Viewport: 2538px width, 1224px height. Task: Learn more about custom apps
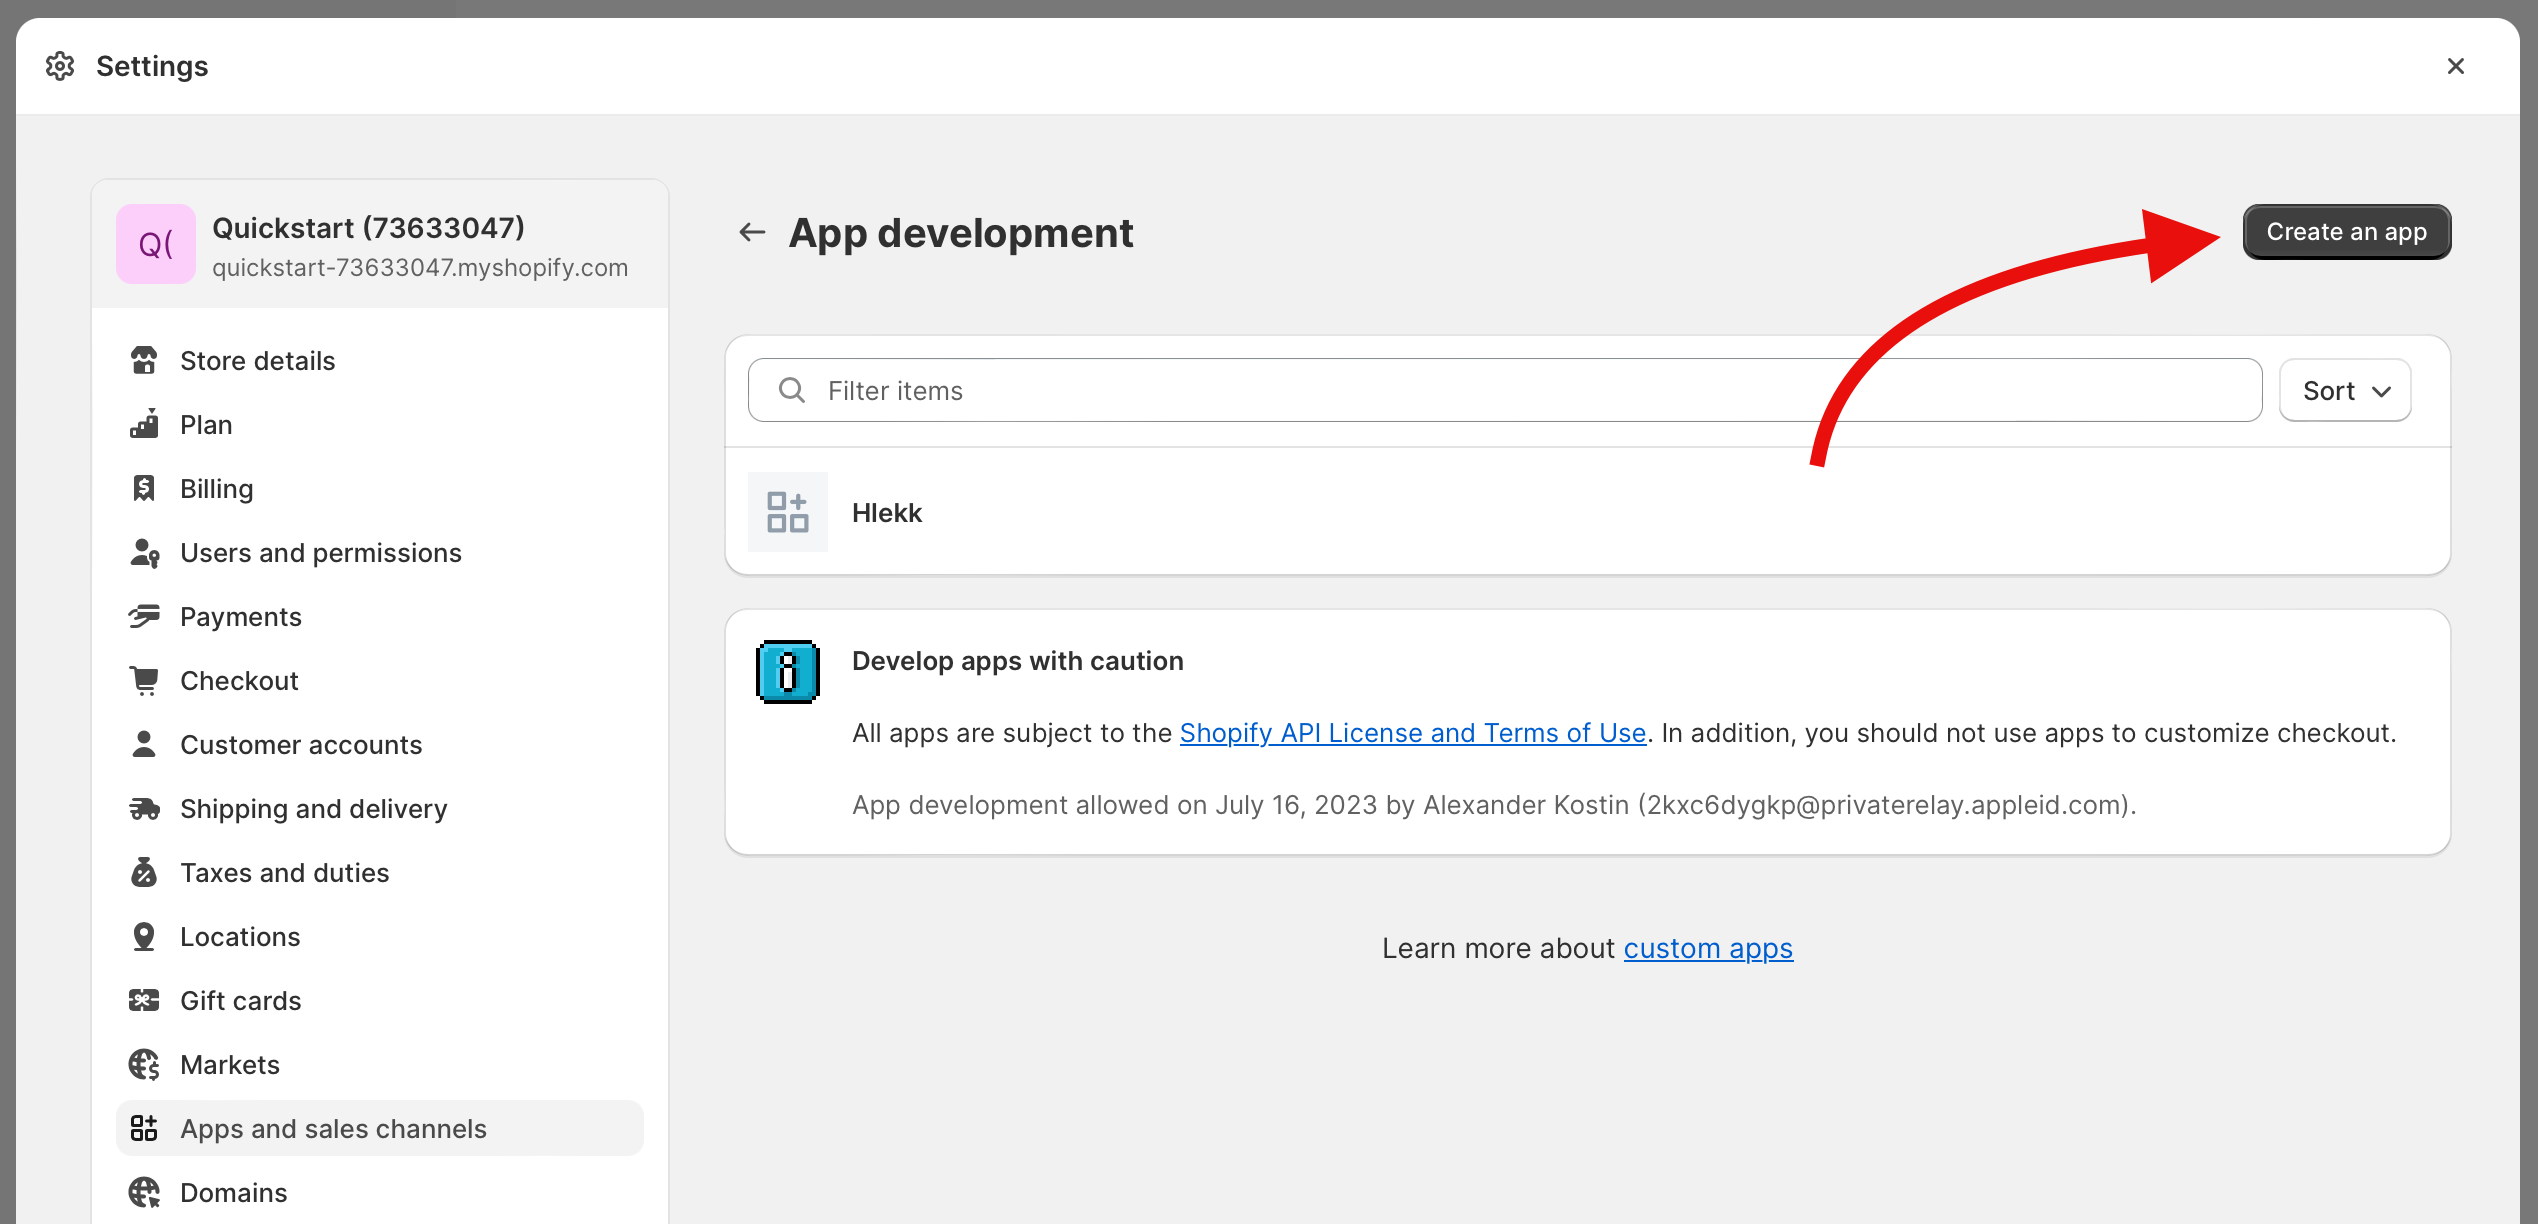click(1708, 947)
